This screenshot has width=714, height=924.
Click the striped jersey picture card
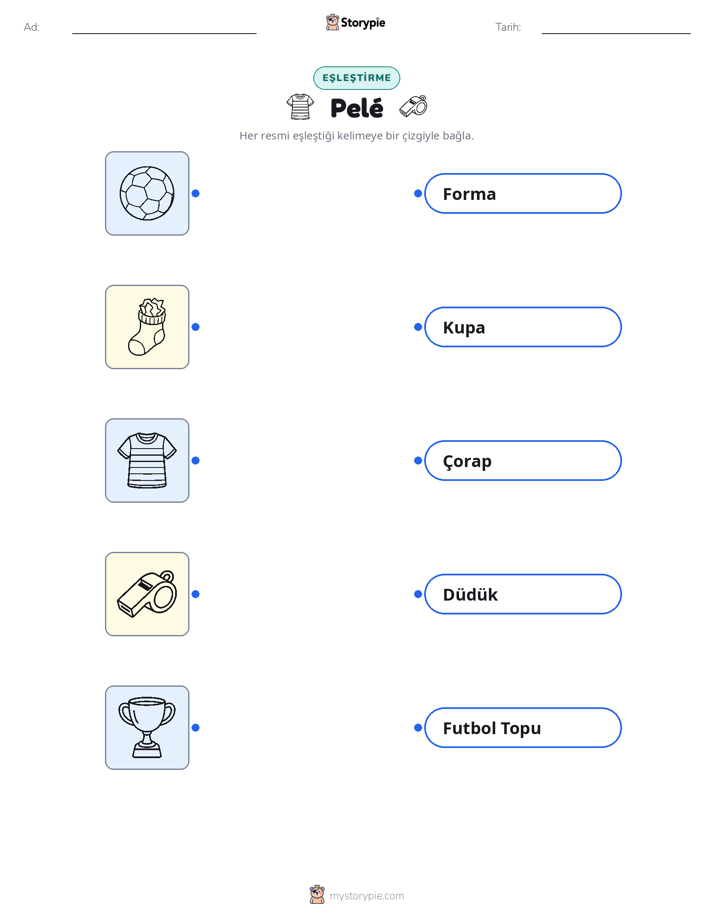tap(147, 460)
